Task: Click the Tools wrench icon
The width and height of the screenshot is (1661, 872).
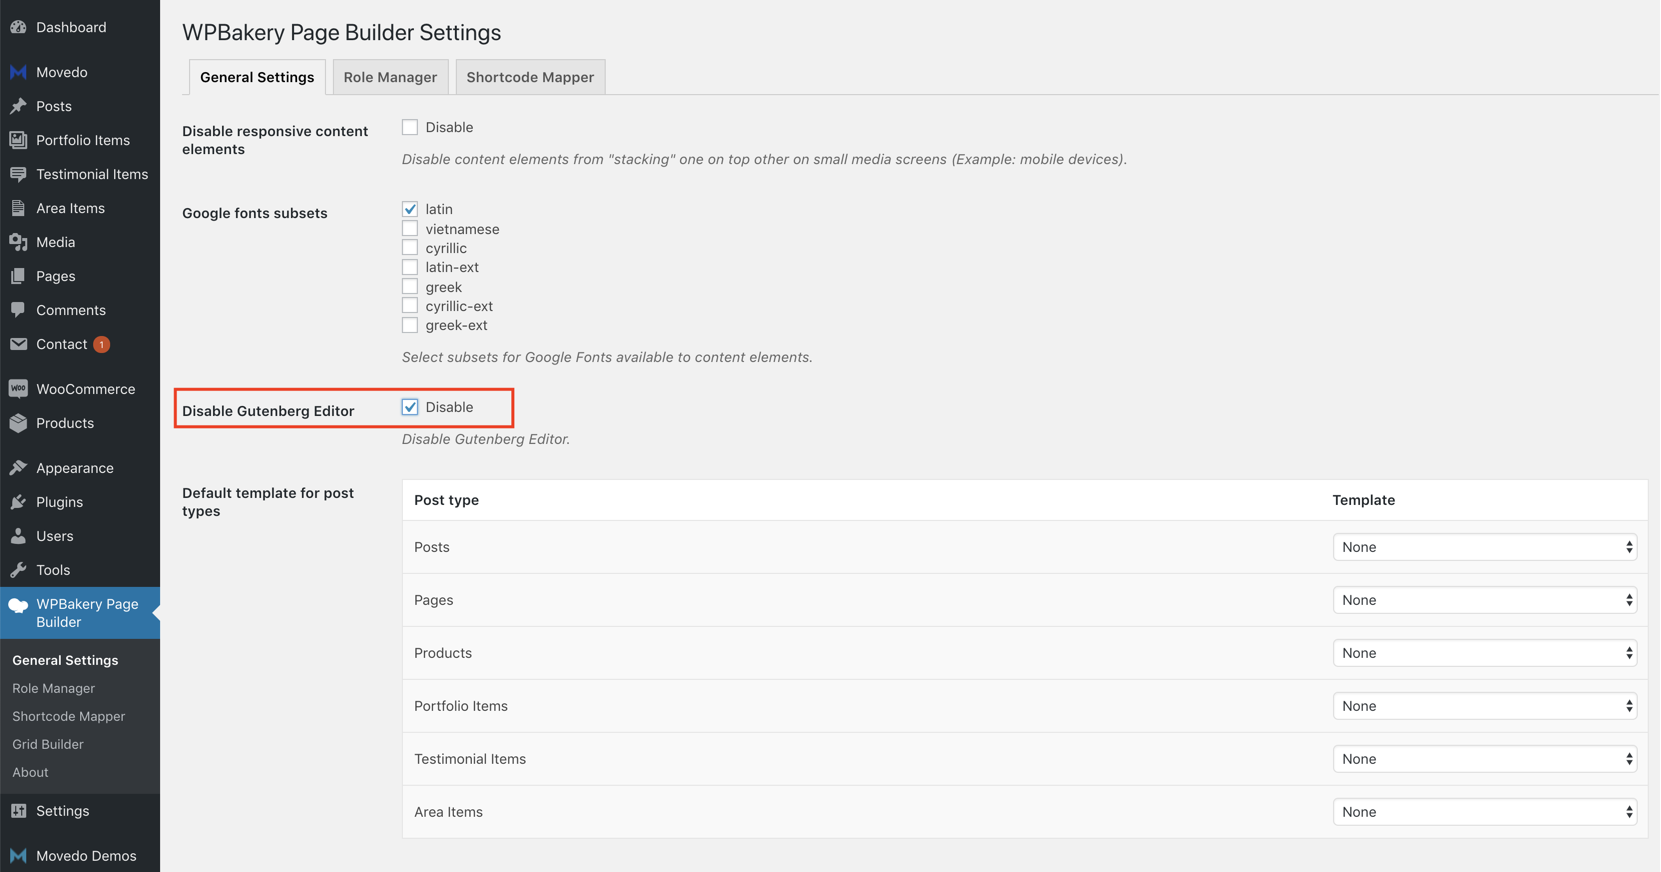Action: pyautogui.click(x=18, y=570)
